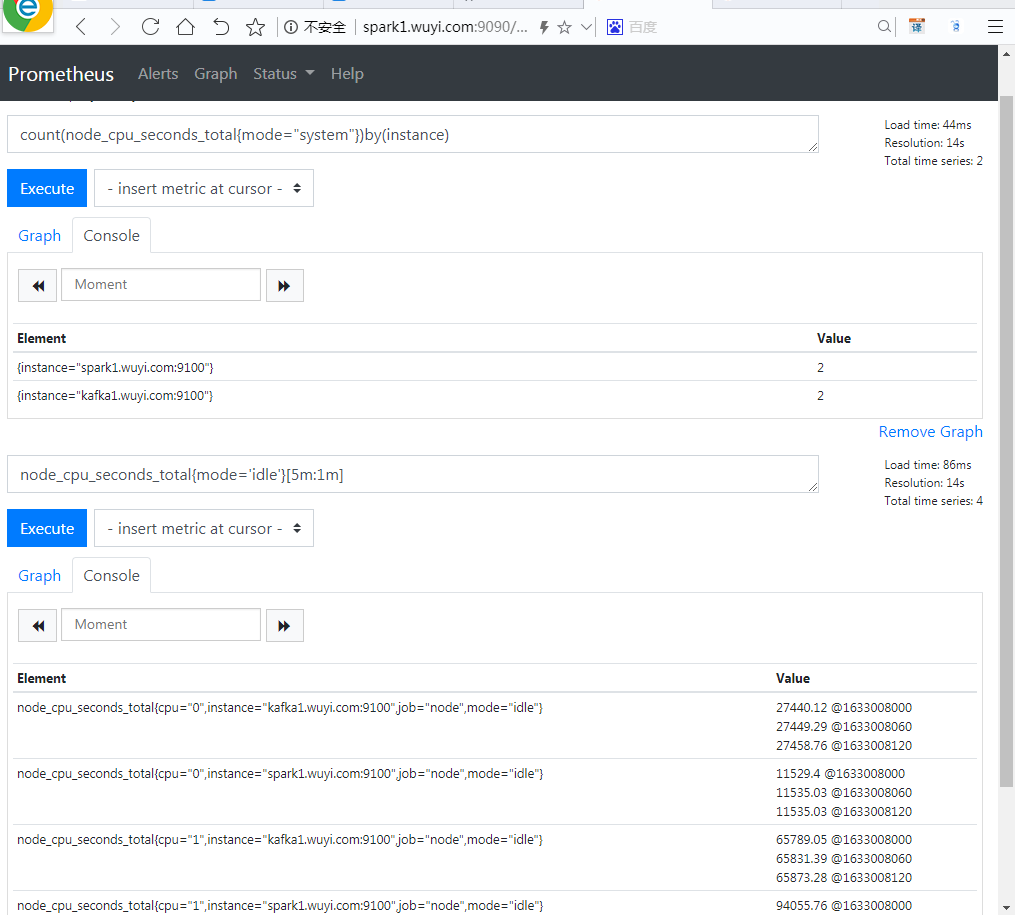Click the browser forward arrow
The width and height of the screenshot is (1015, 915).
point(115,27)
